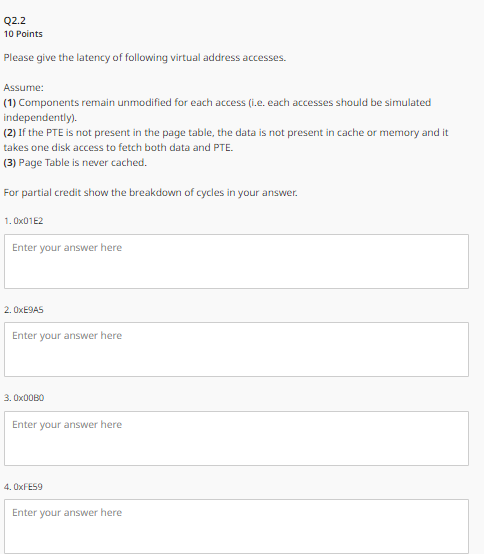The image size is (484, 554).
Task: Click the "takes one disk access" line
Action: (118, 147)
